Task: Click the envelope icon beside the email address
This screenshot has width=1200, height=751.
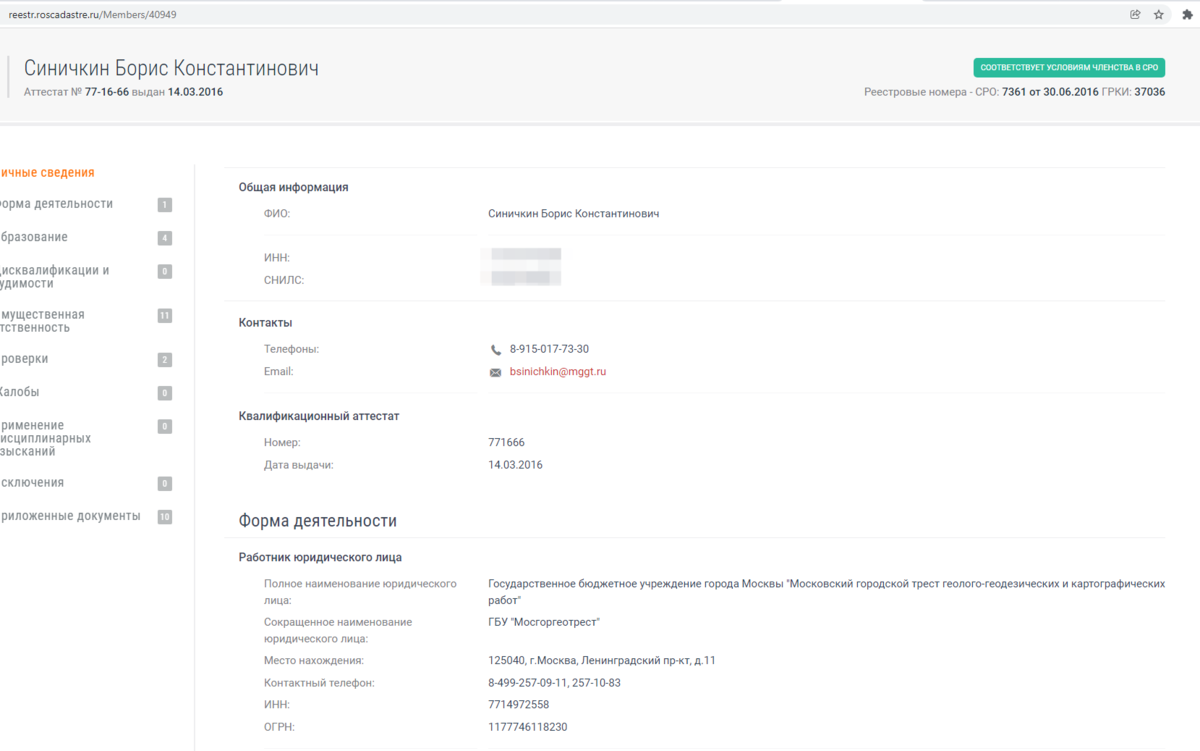Action: pos(495,372)
